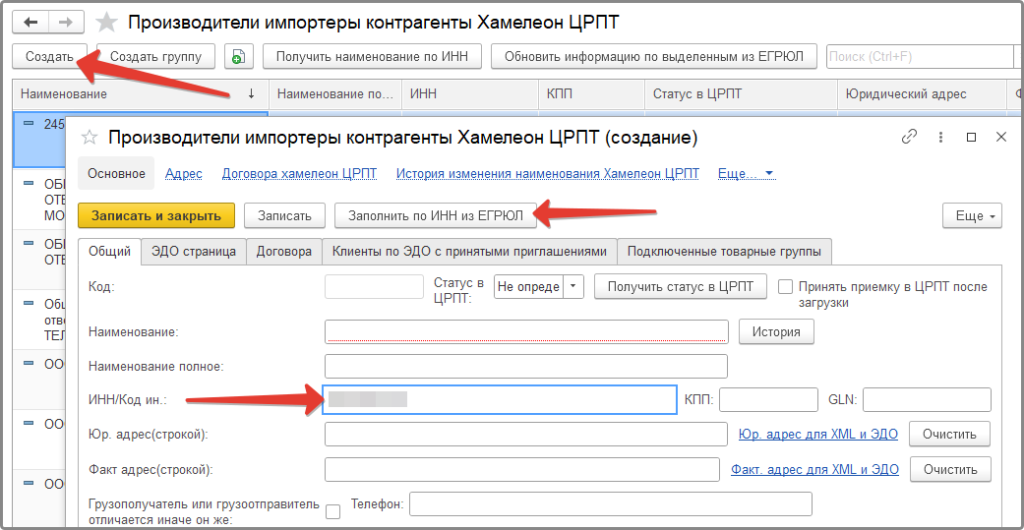This screenshot has width=1024, height=530.
Task: Click Получить наименование по ИНН button
Action: coord(372,57)
